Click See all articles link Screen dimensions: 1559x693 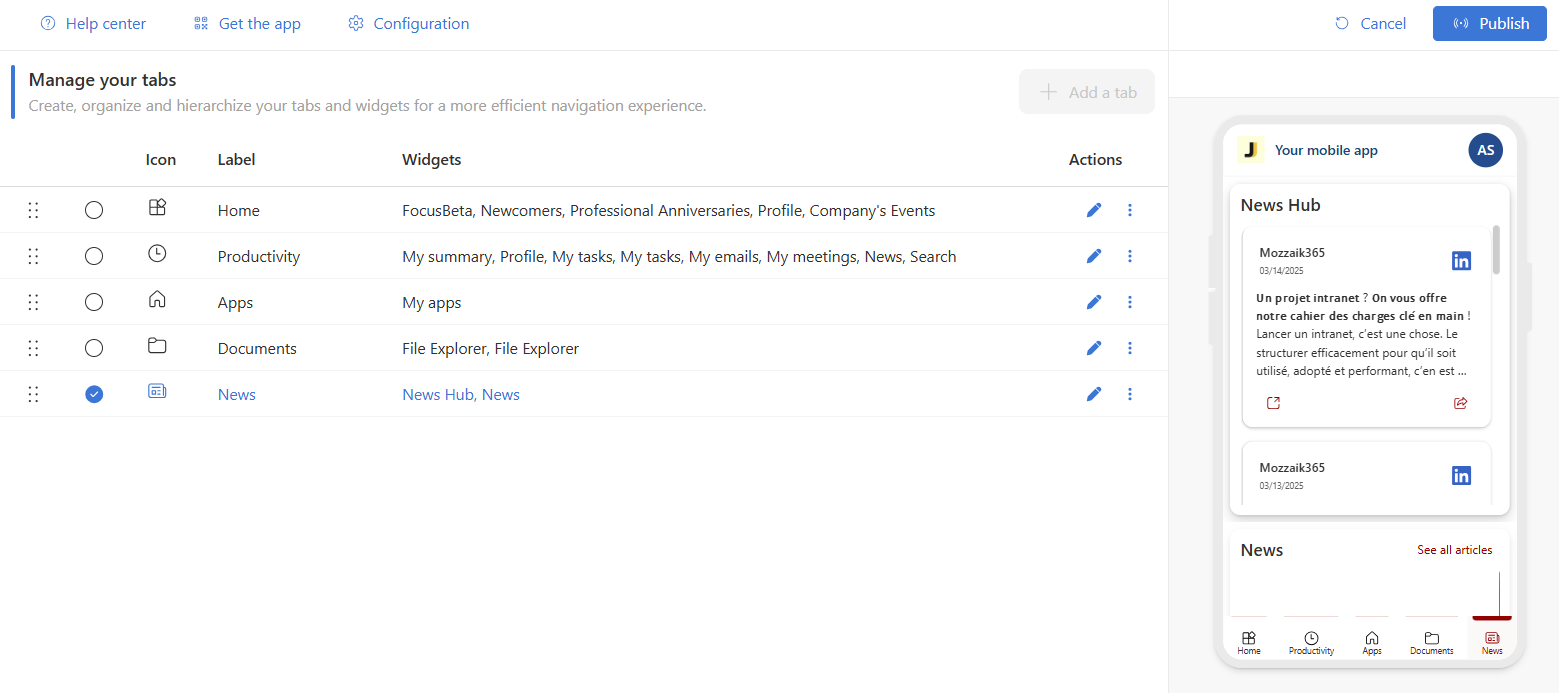point(1454,550)
